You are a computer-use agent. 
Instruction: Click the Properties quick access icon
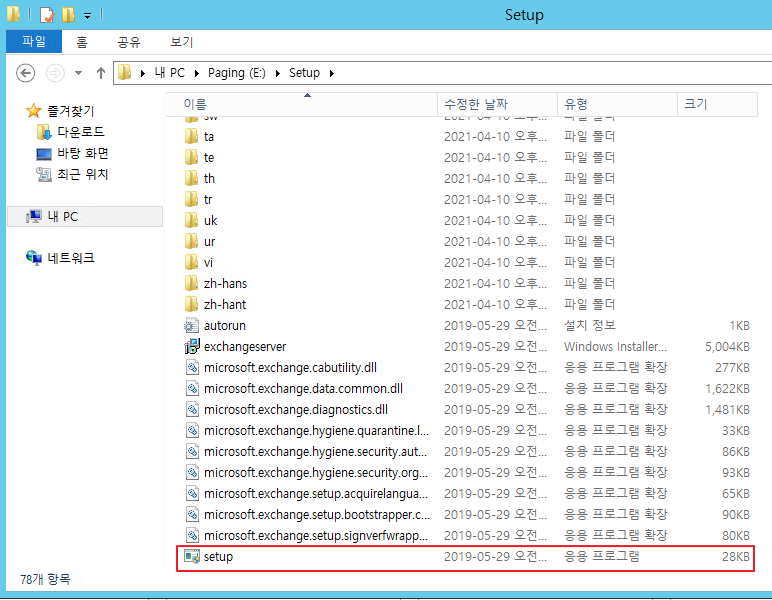point(47,15)
